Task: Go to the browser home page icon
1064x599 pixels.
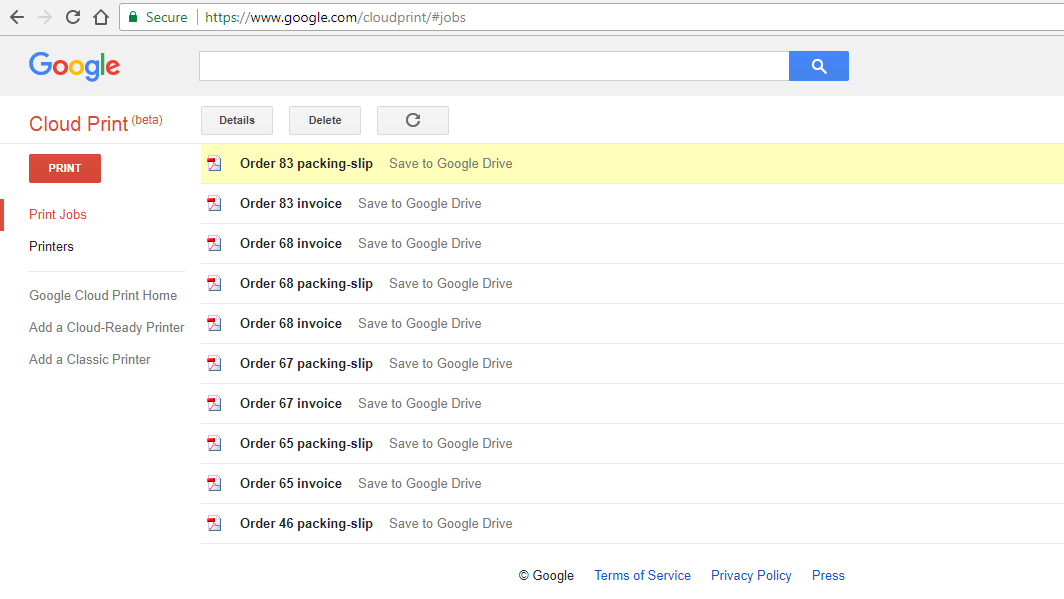Action: click(101, 17)
